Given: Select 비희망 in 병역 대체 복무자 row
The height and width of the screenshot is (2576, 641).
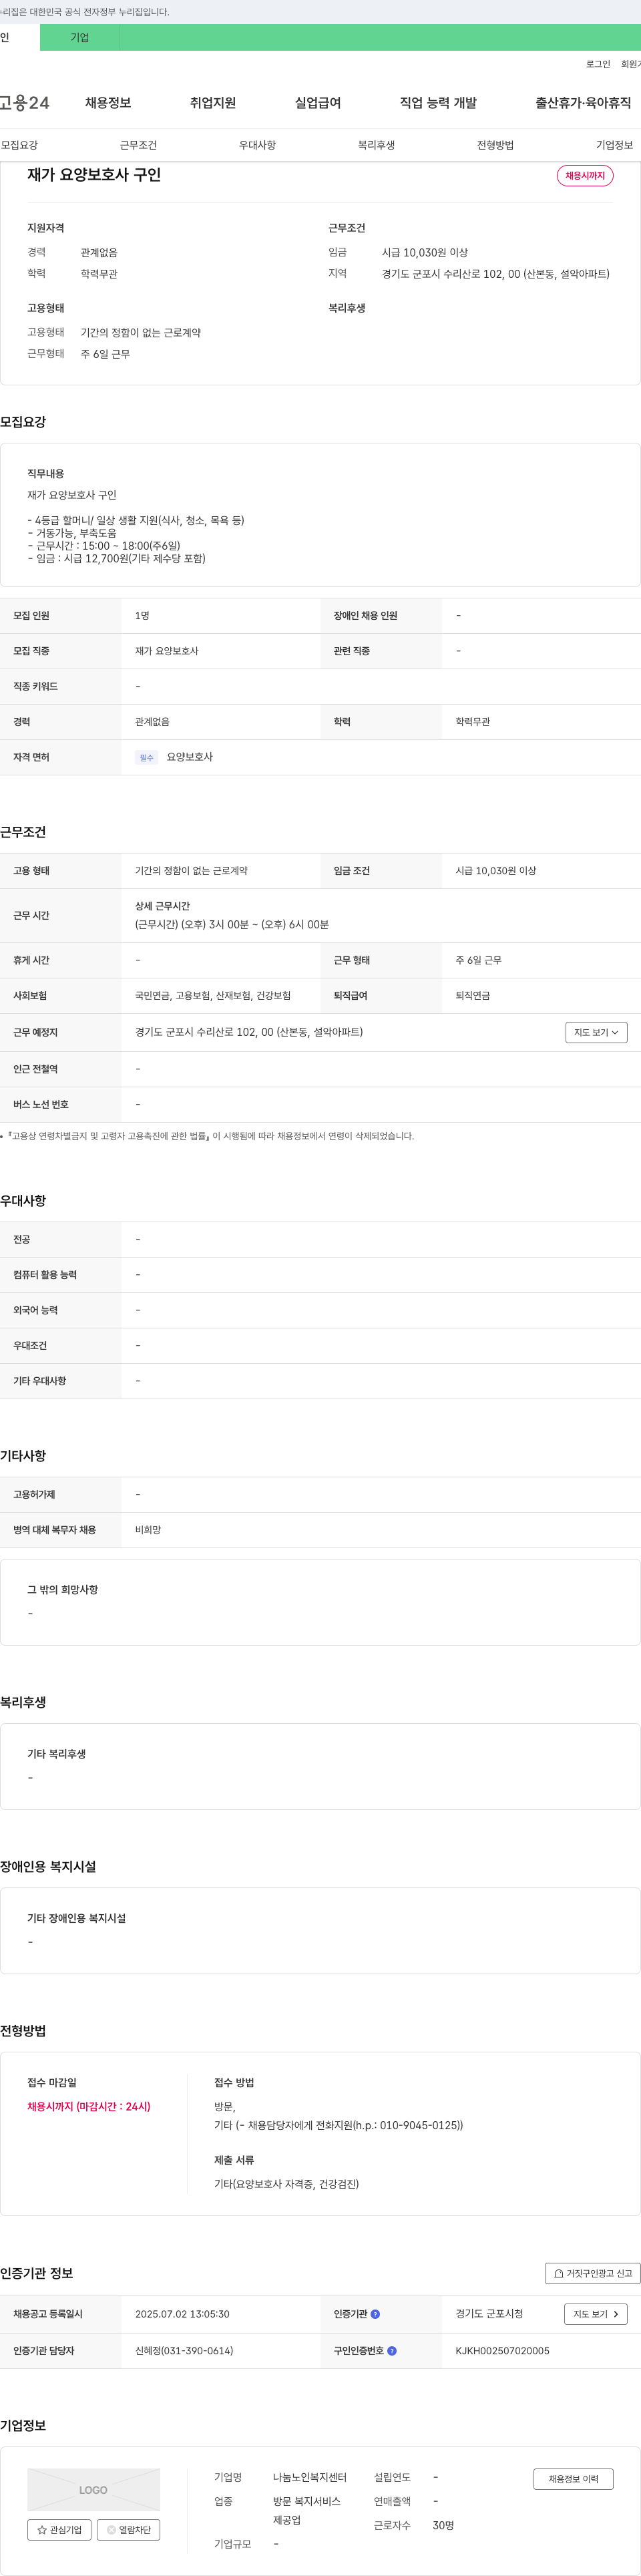Looking at the screenshot, I should point(148,1530).
